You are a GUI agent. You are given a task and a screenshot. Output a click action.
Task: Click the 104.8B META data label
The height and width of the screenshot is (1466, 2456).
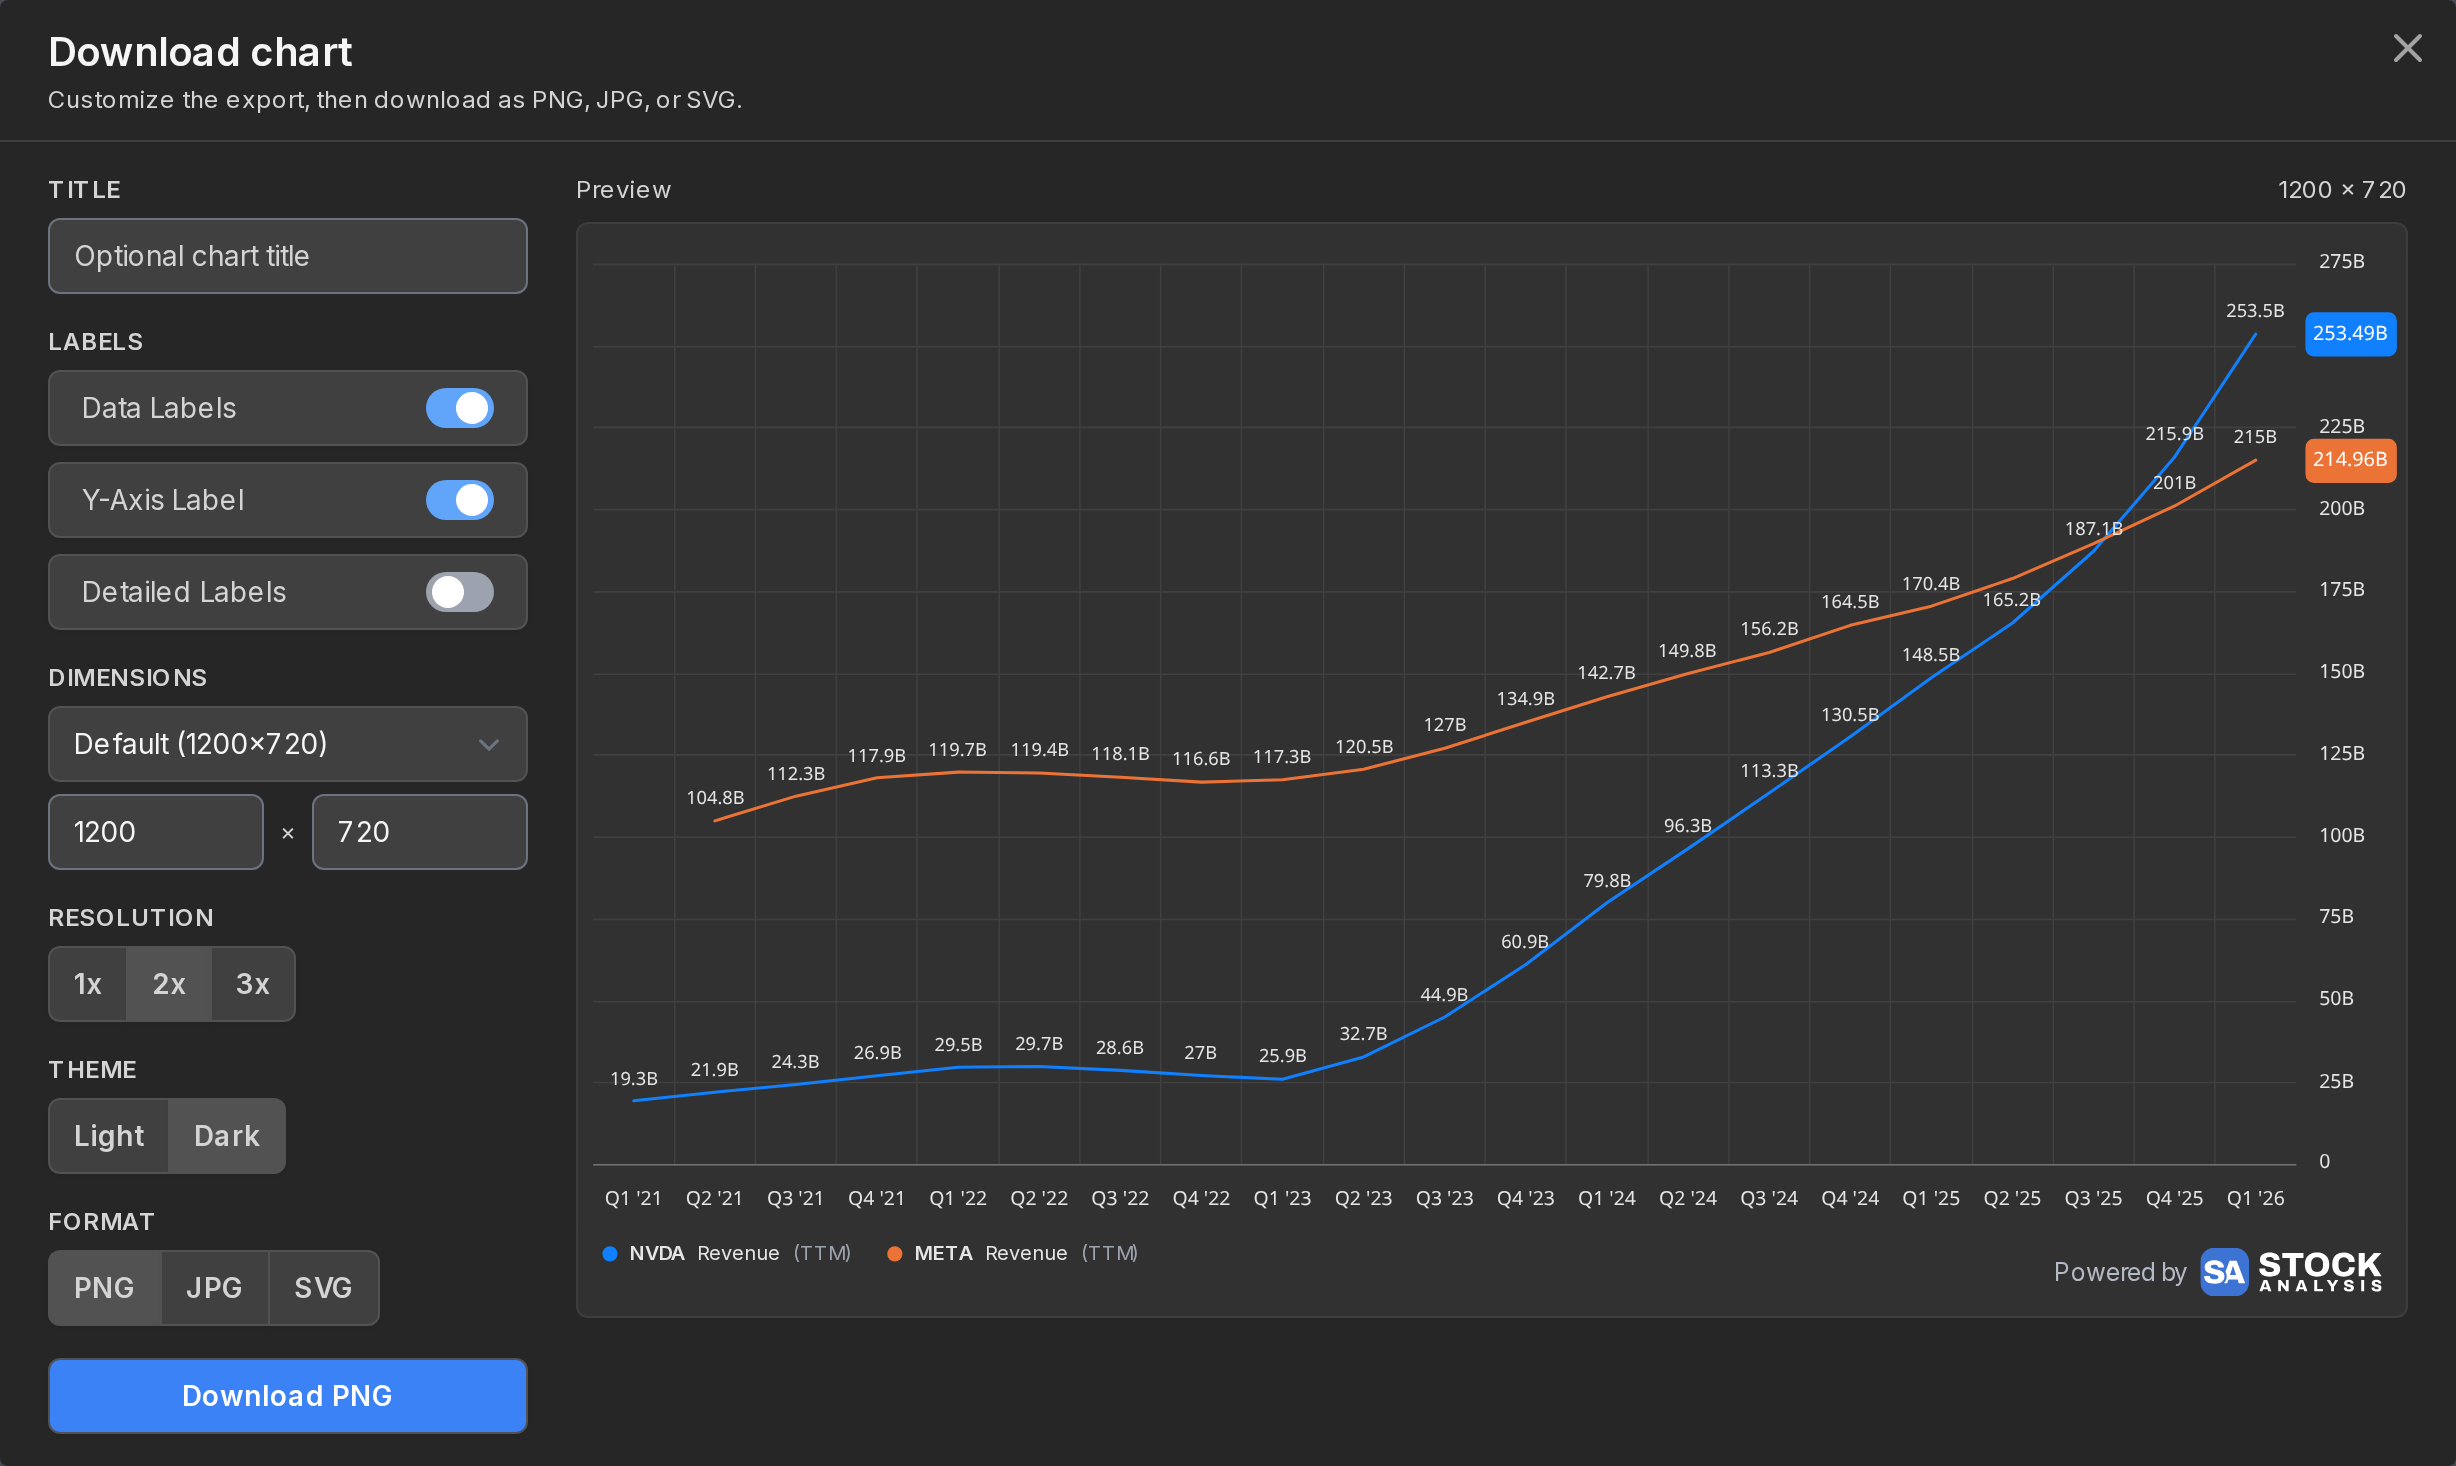click(715, 798)
